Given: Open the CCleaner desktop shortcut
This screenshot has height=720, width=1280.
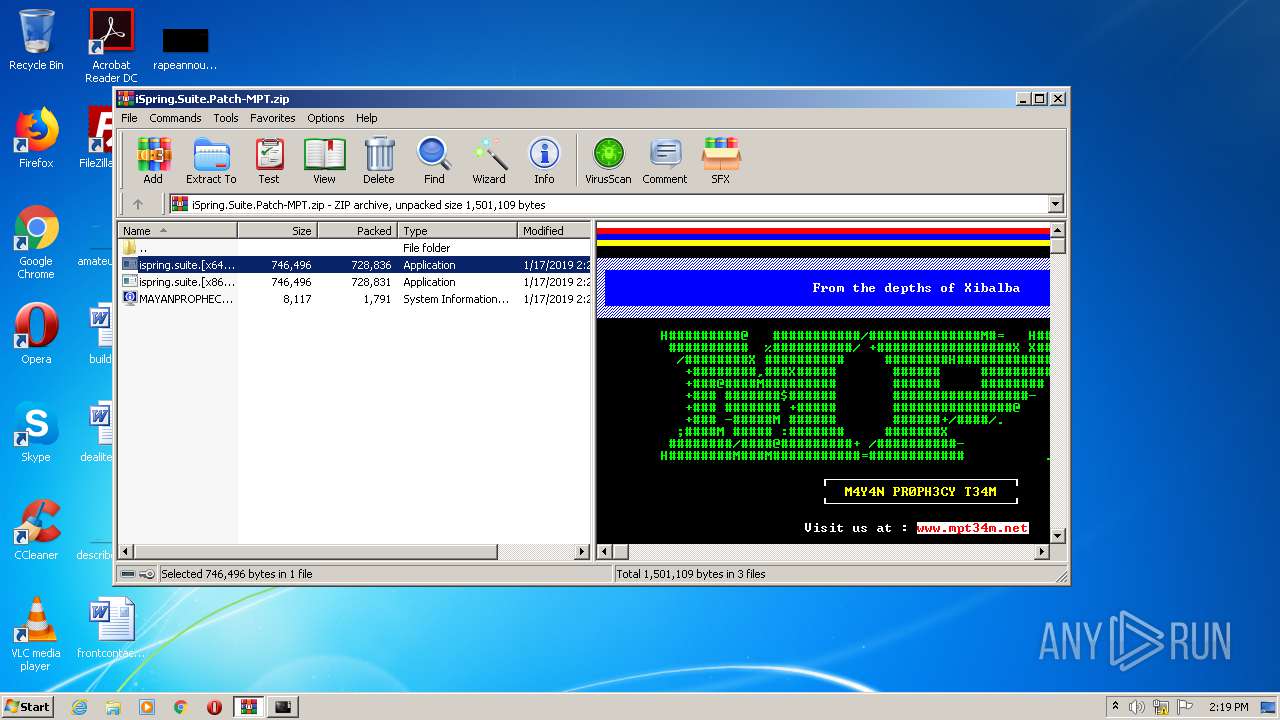Looking at the screenshot, I should pyautogui.click(x=36, y=530).
